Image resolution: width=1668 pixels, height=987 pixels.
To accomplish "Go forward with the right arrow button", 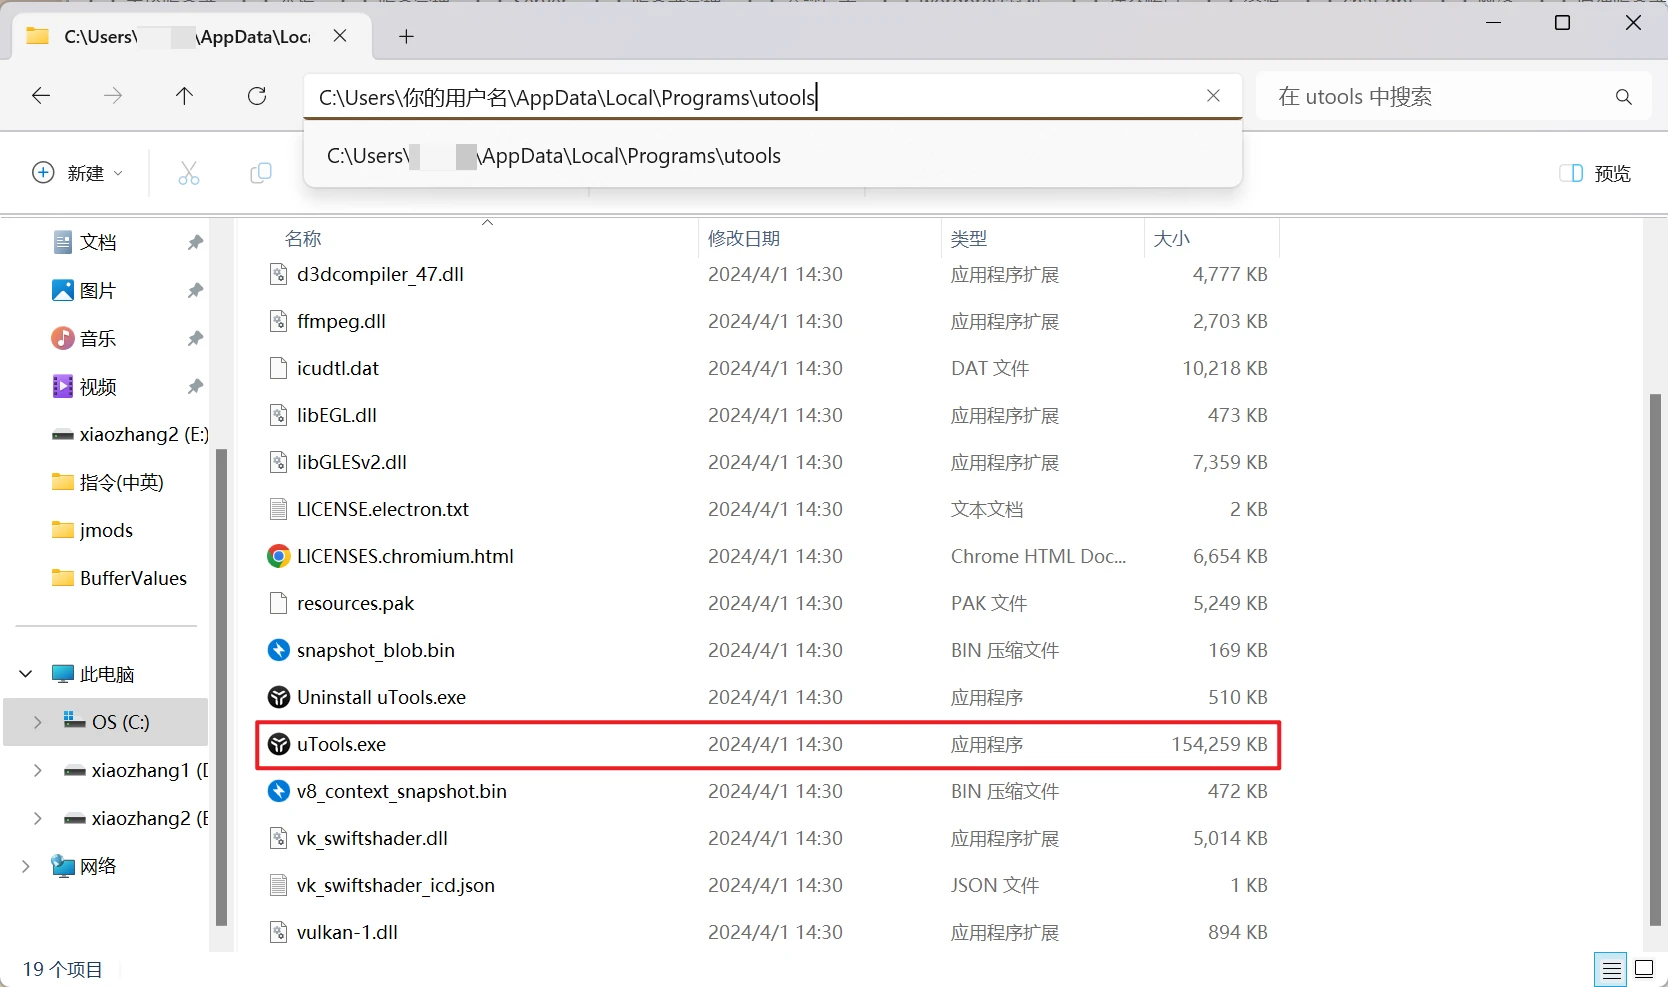I will click(113, 96).
